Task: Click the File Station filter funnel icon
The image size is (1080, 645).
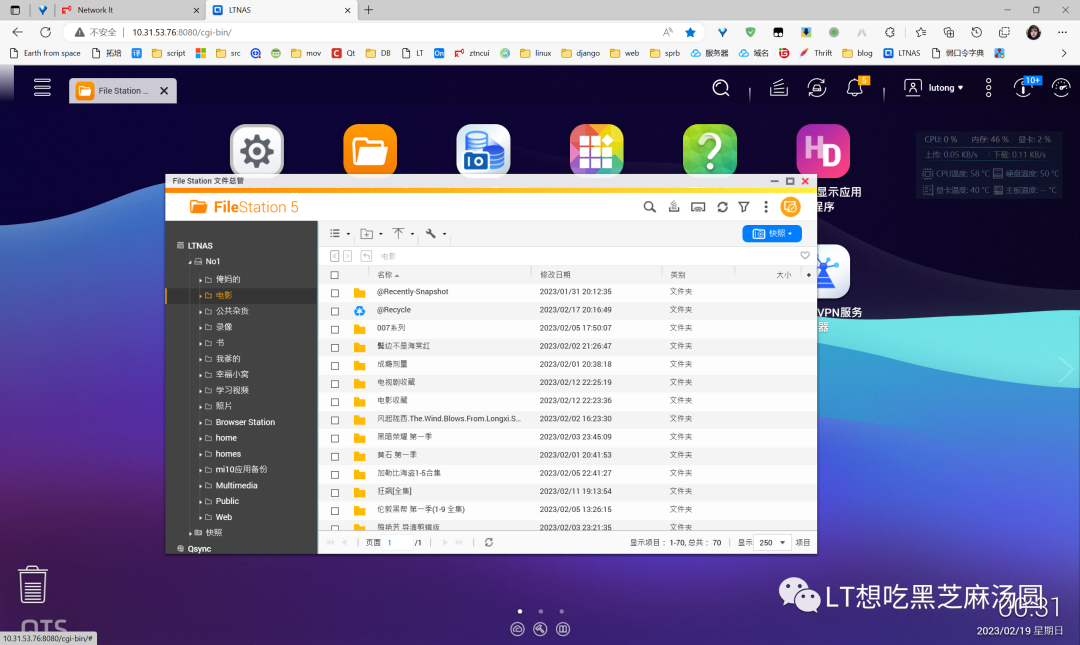Action: click(744, 207)
